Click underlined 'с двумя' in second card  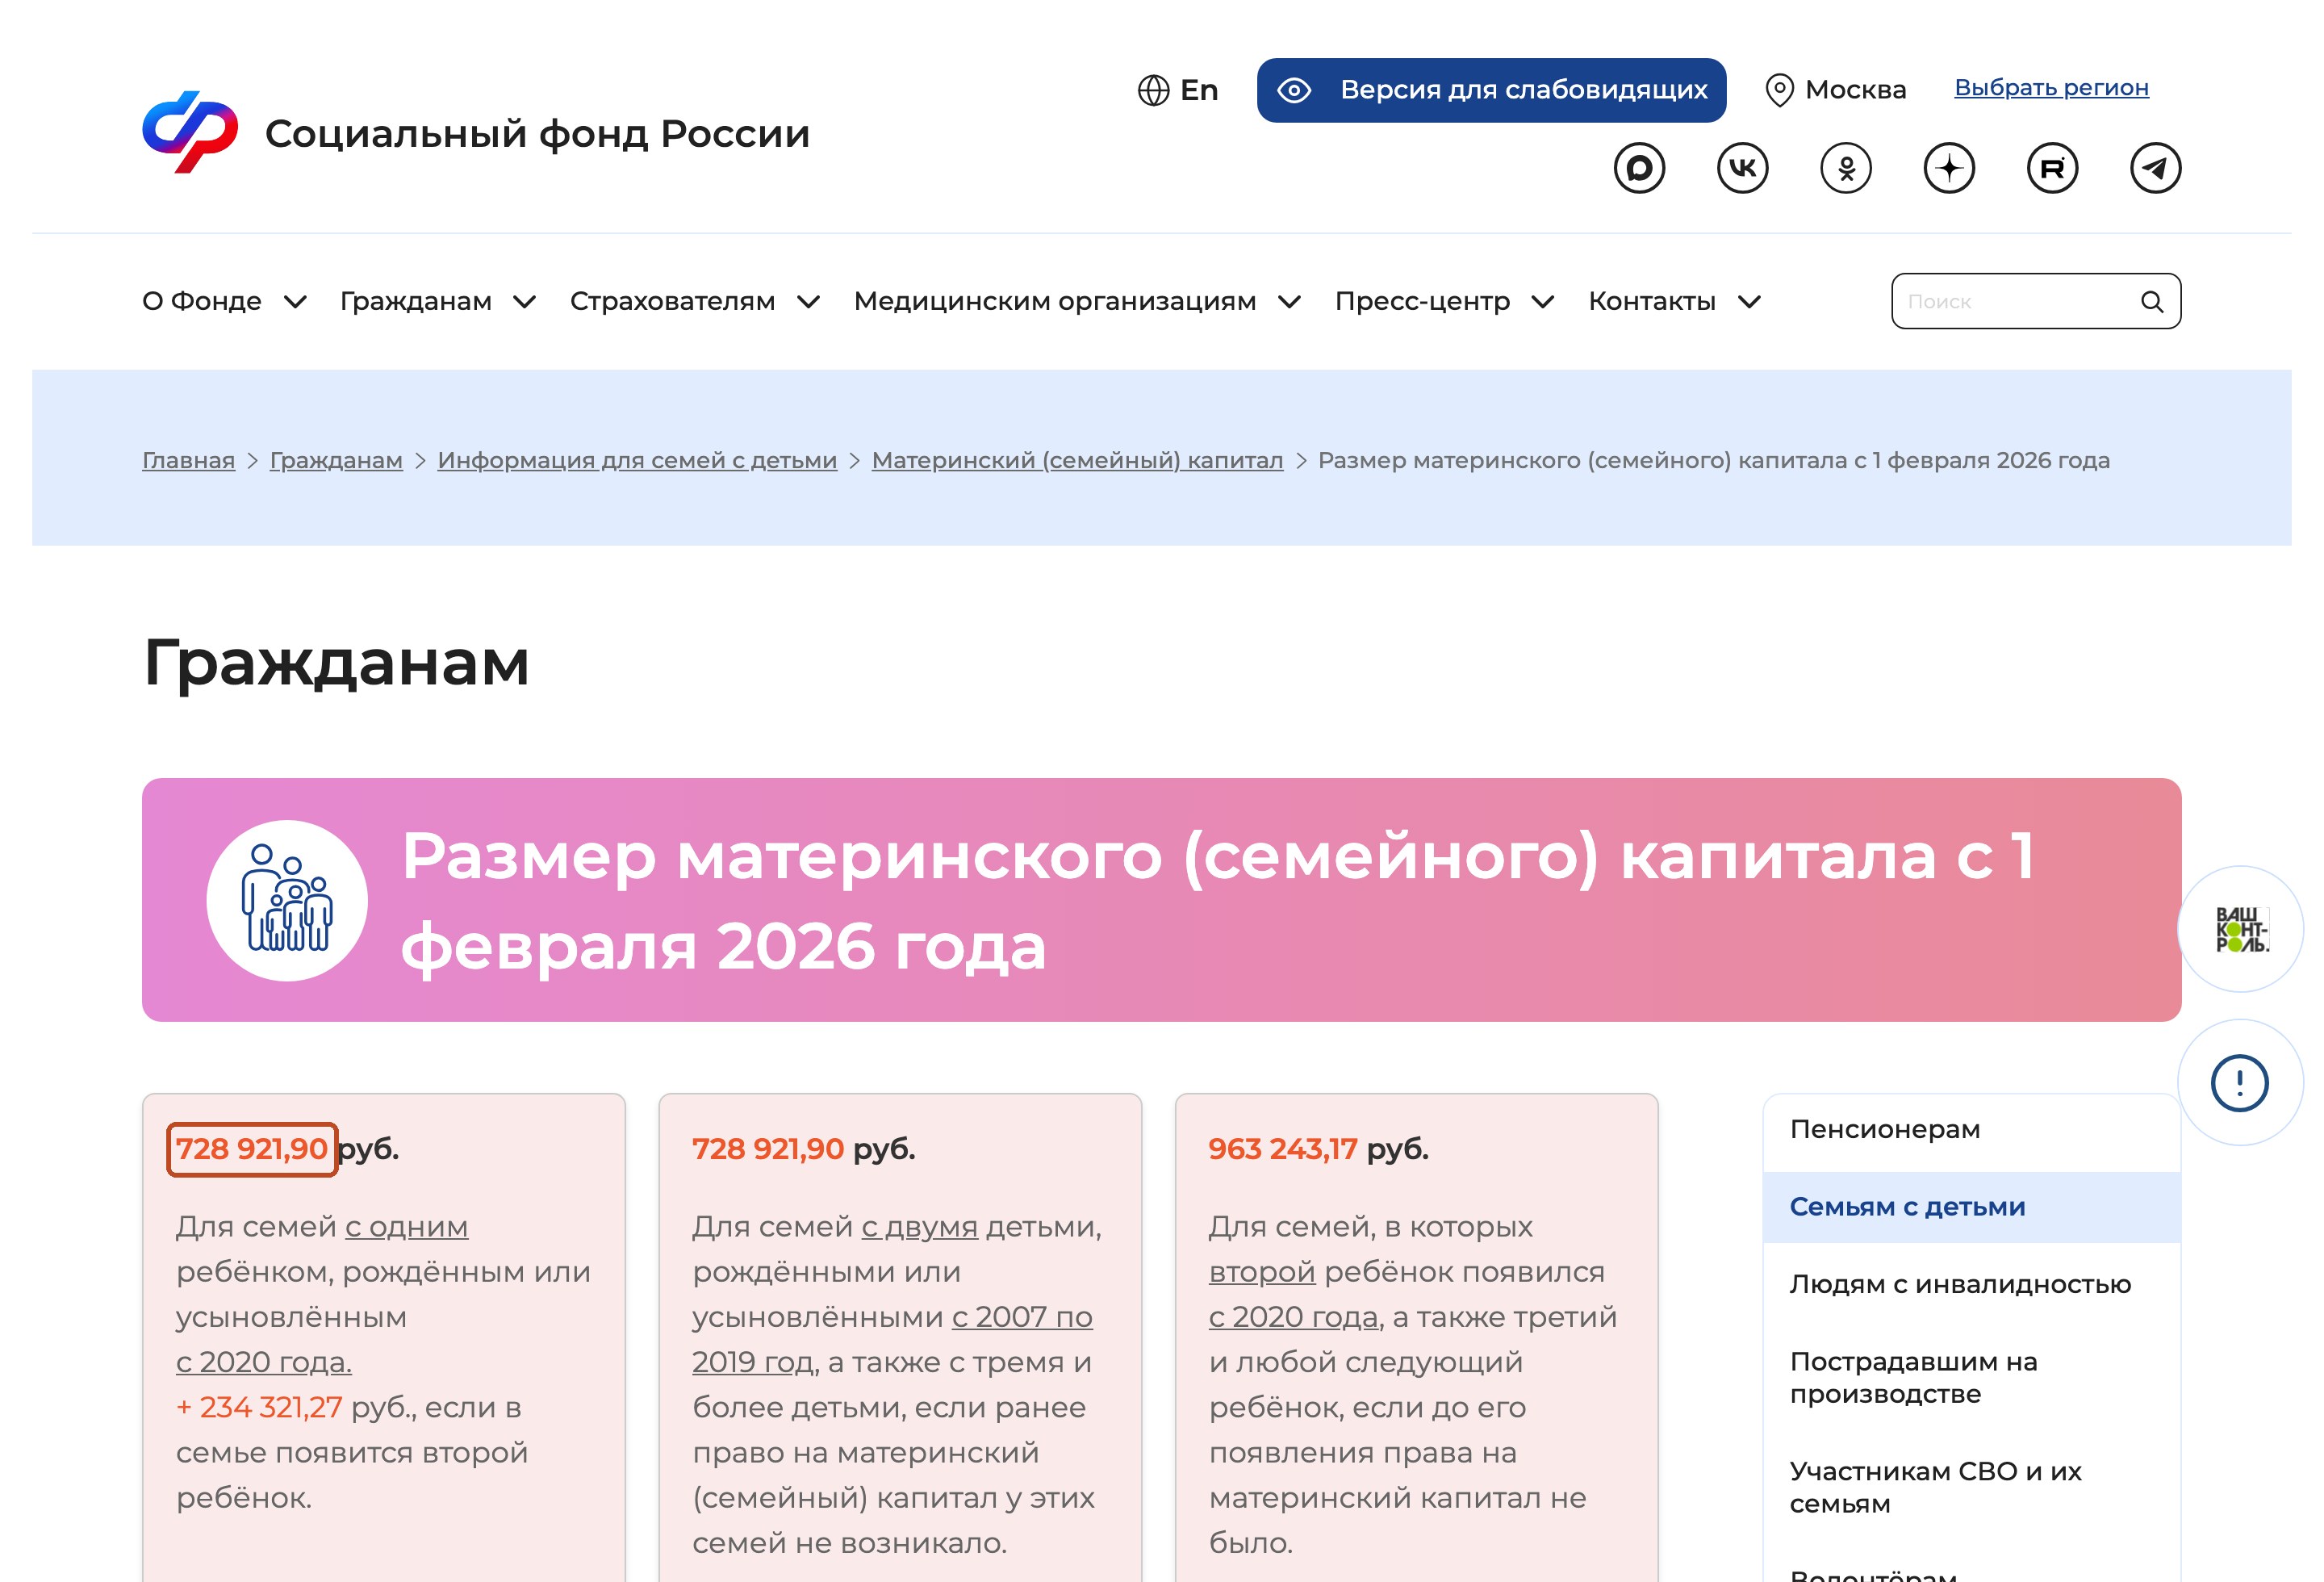[x=919, y=1227]
